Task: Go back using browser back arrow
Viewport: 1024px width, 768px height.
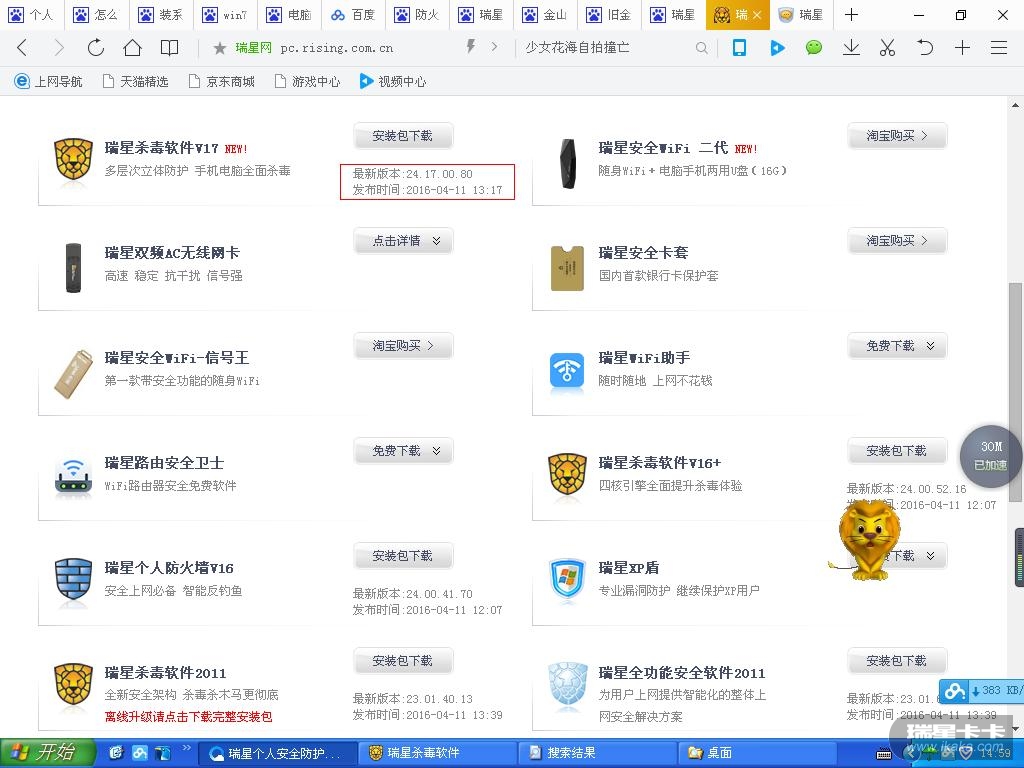Action: pos(22,47)
